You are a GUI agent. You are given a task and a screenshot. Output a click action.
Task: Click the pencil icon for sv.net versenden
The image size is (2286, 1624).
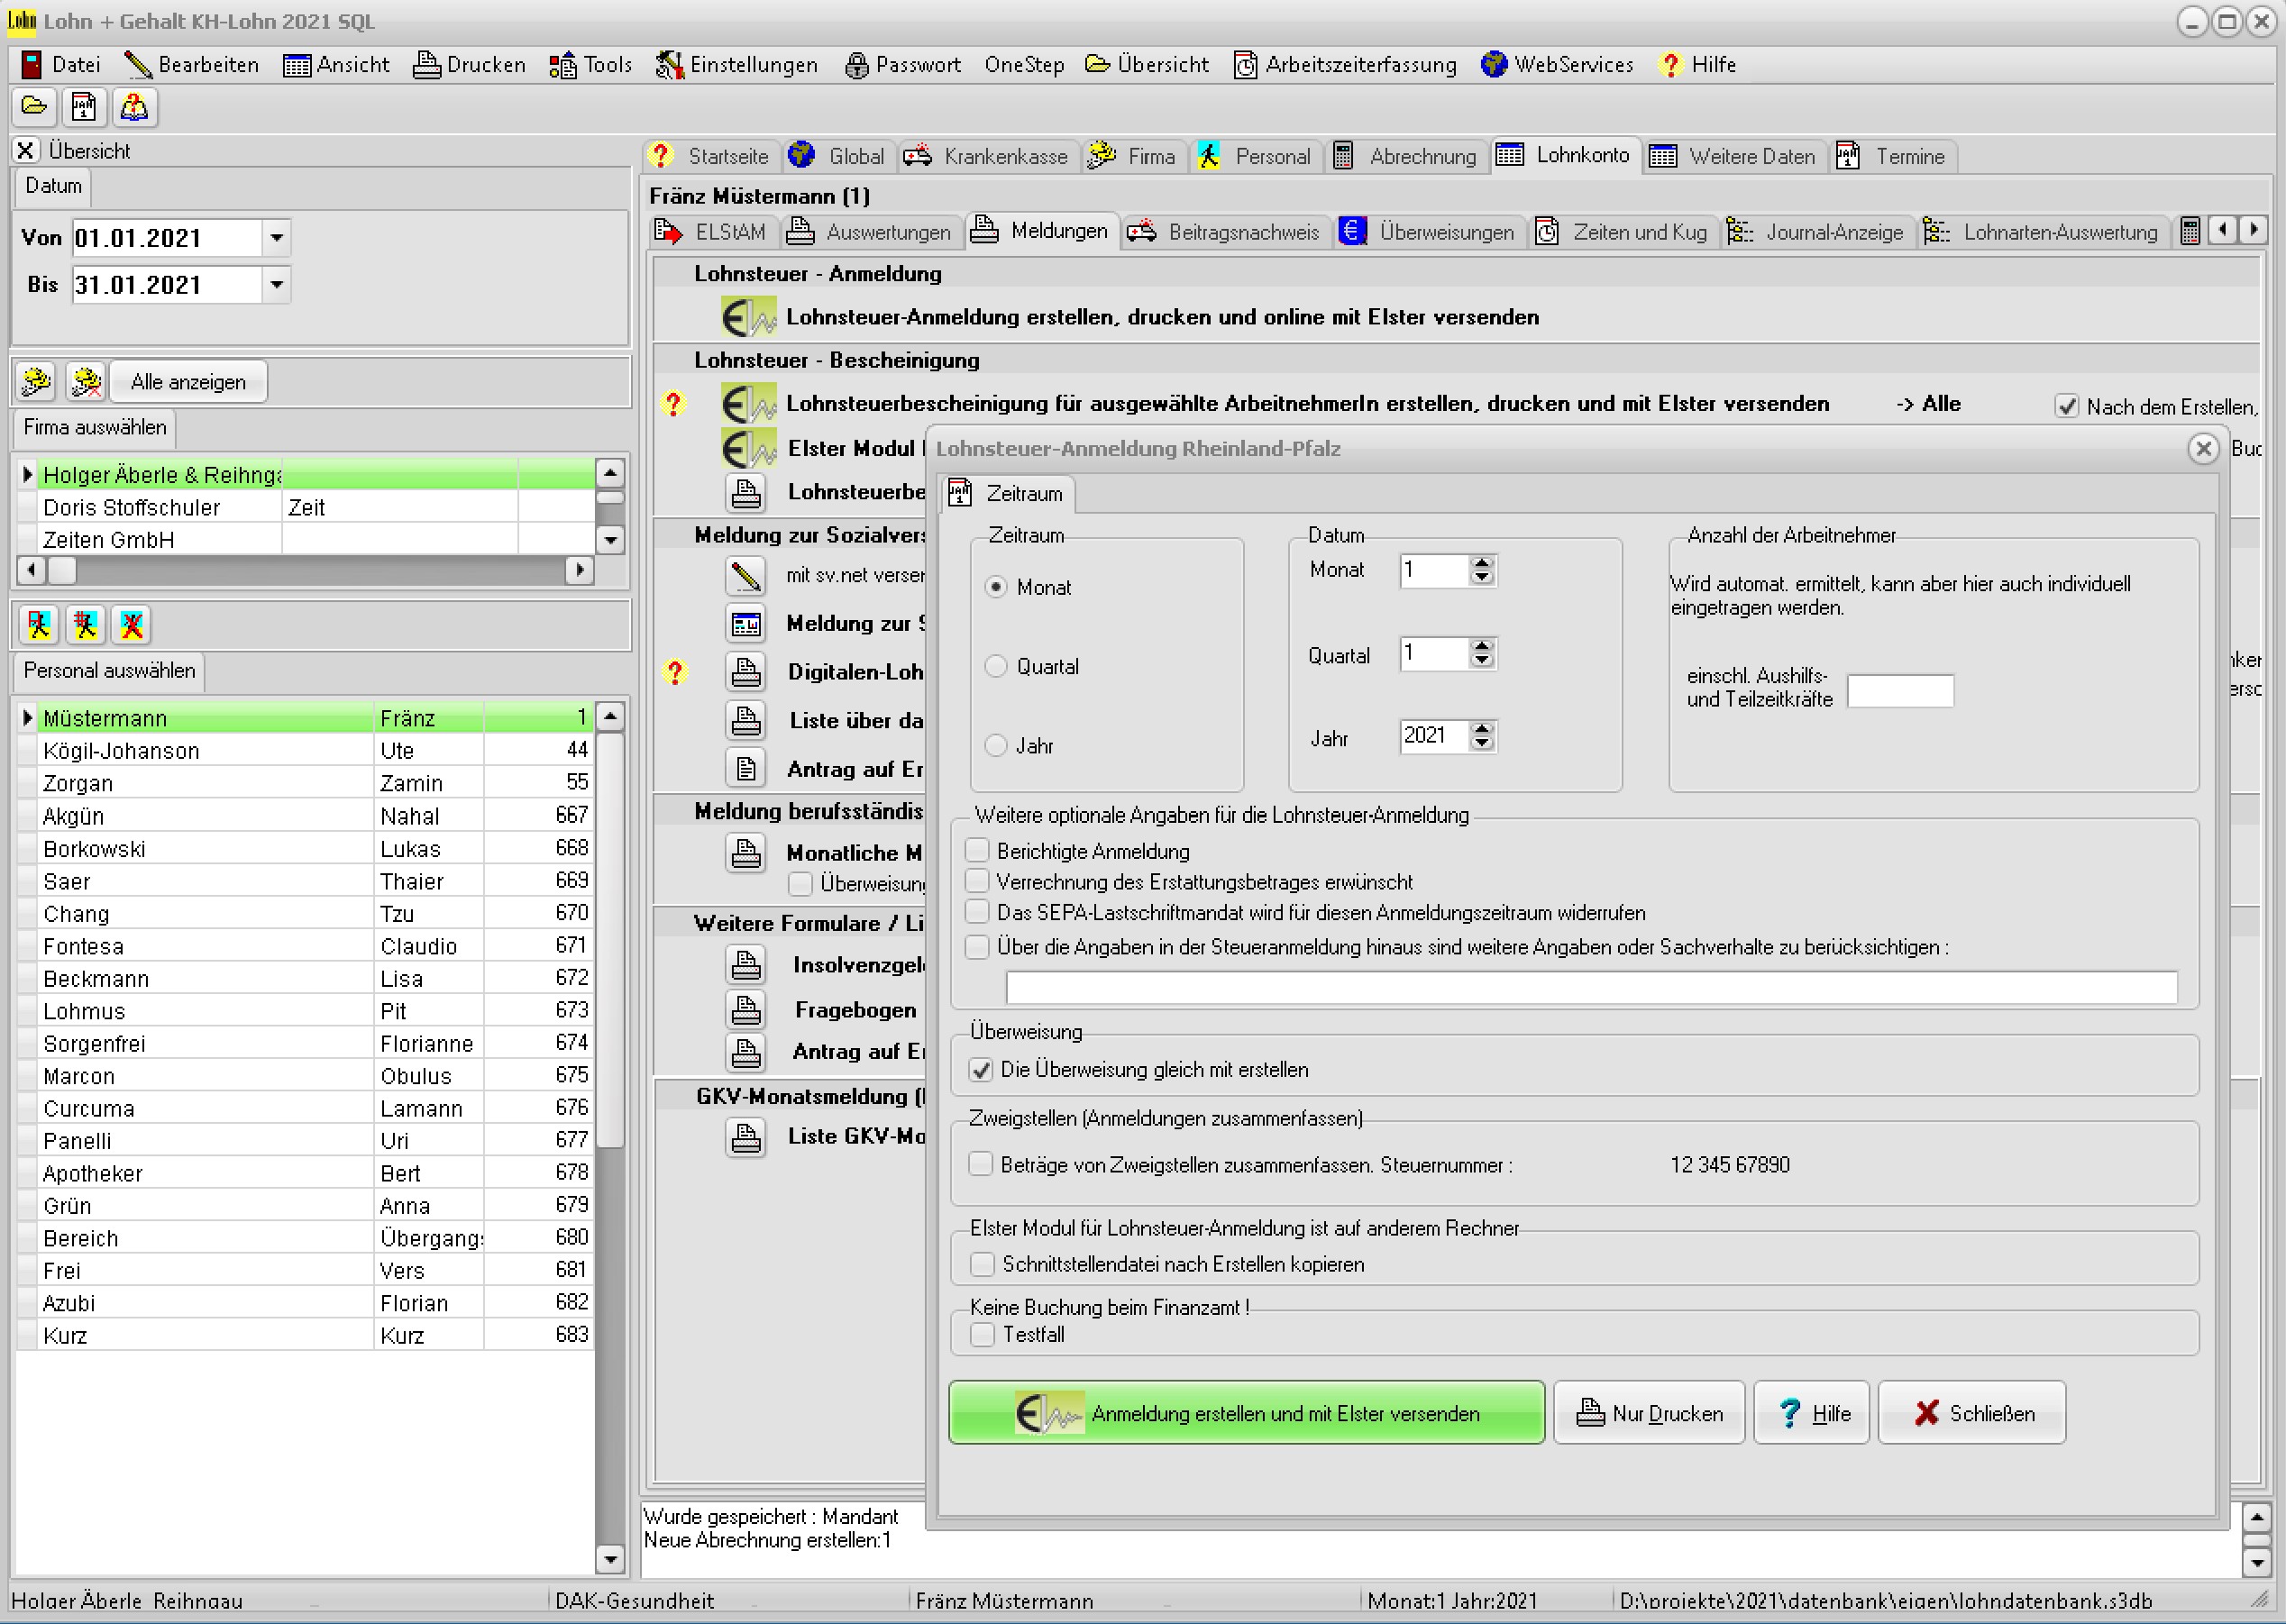tap(746, 575)
